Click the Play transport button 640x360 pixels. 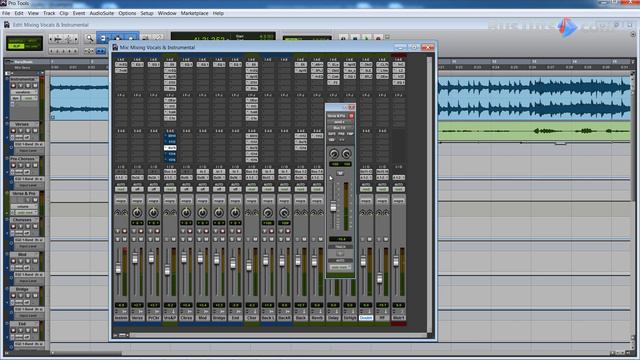(366, 38)
